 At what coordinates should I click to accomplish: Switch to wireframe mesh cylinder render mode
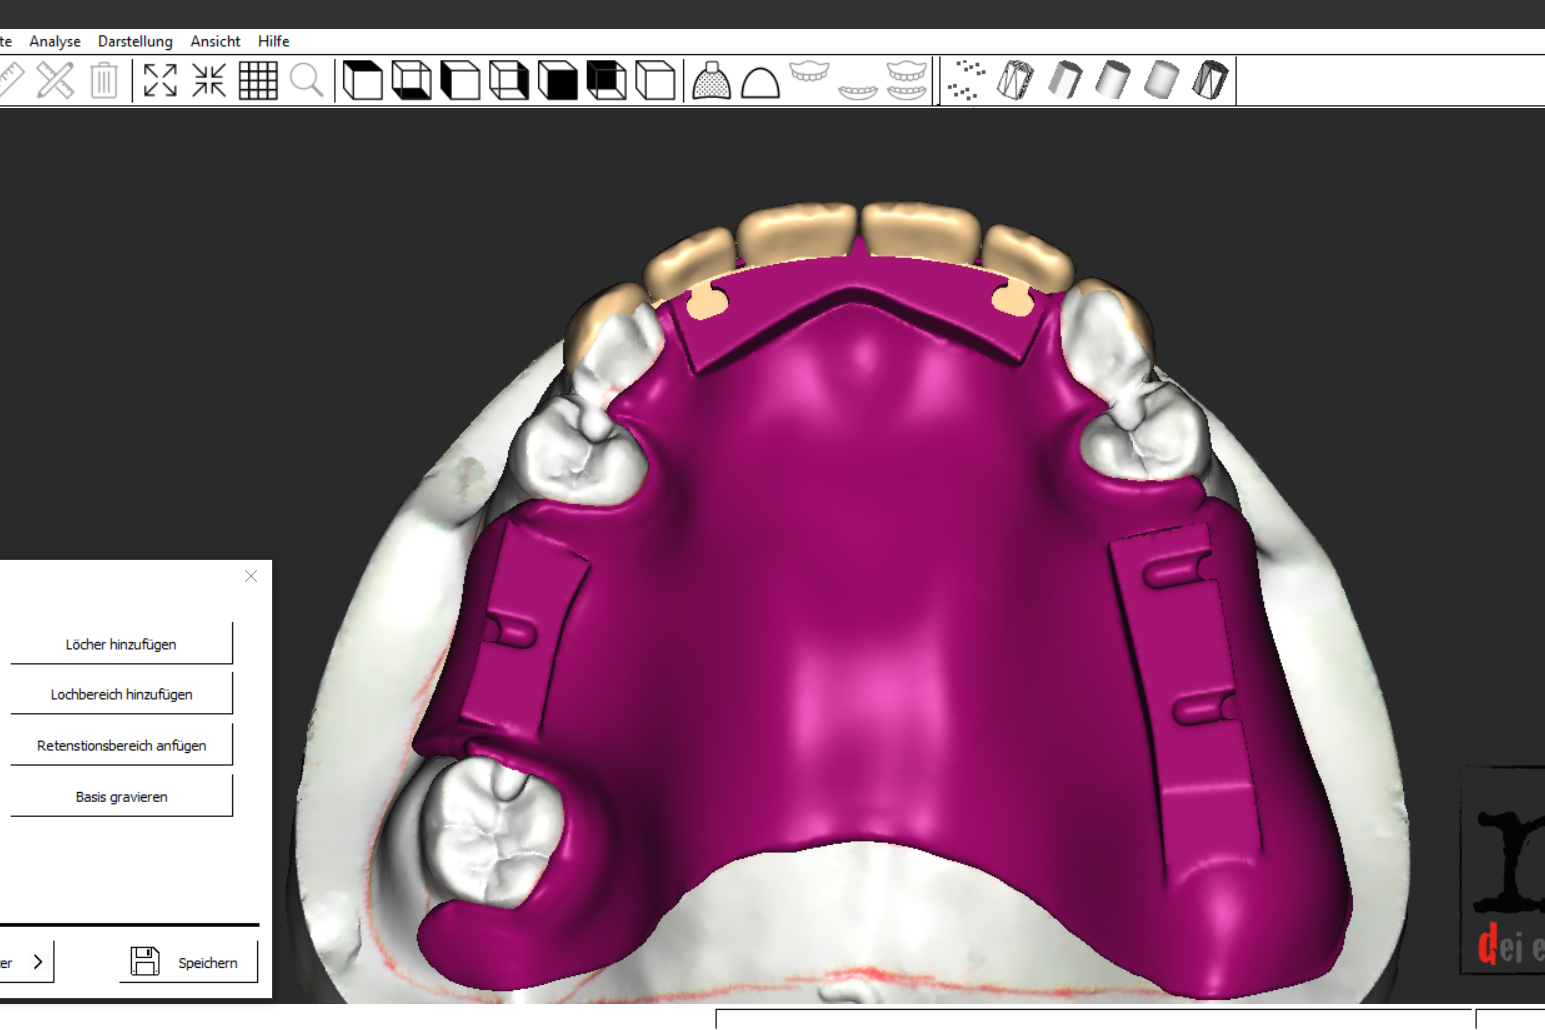(x=1016, y=80)
